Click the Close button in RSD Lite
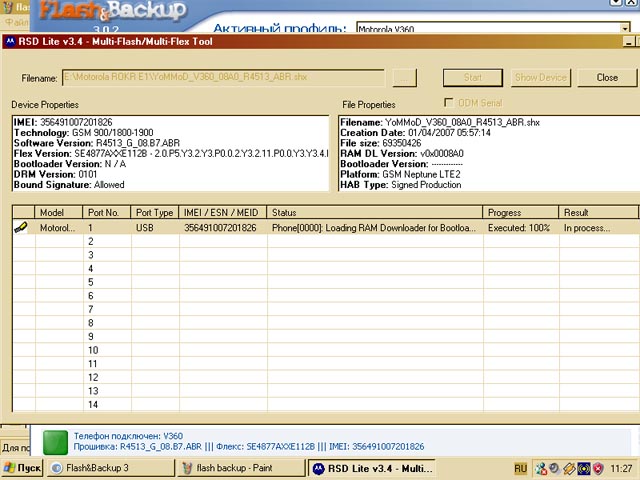Screen dimensions: 640x480 click(607, 78)
